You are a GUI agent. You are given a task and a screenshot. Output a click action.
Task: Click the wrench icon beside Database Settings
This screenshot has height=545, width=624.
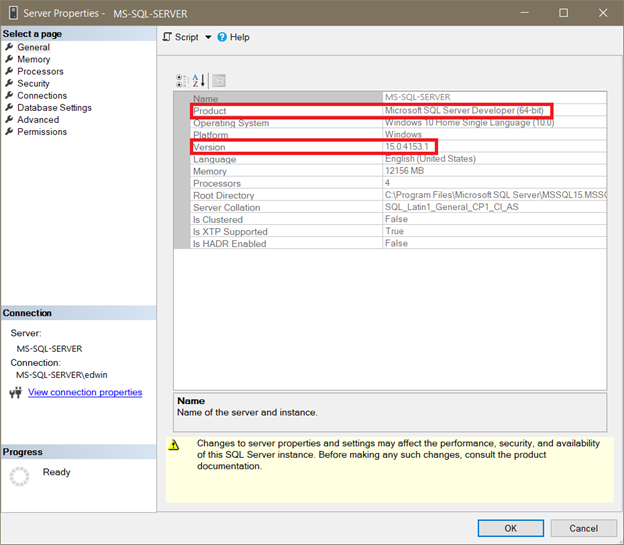[9, 107]
